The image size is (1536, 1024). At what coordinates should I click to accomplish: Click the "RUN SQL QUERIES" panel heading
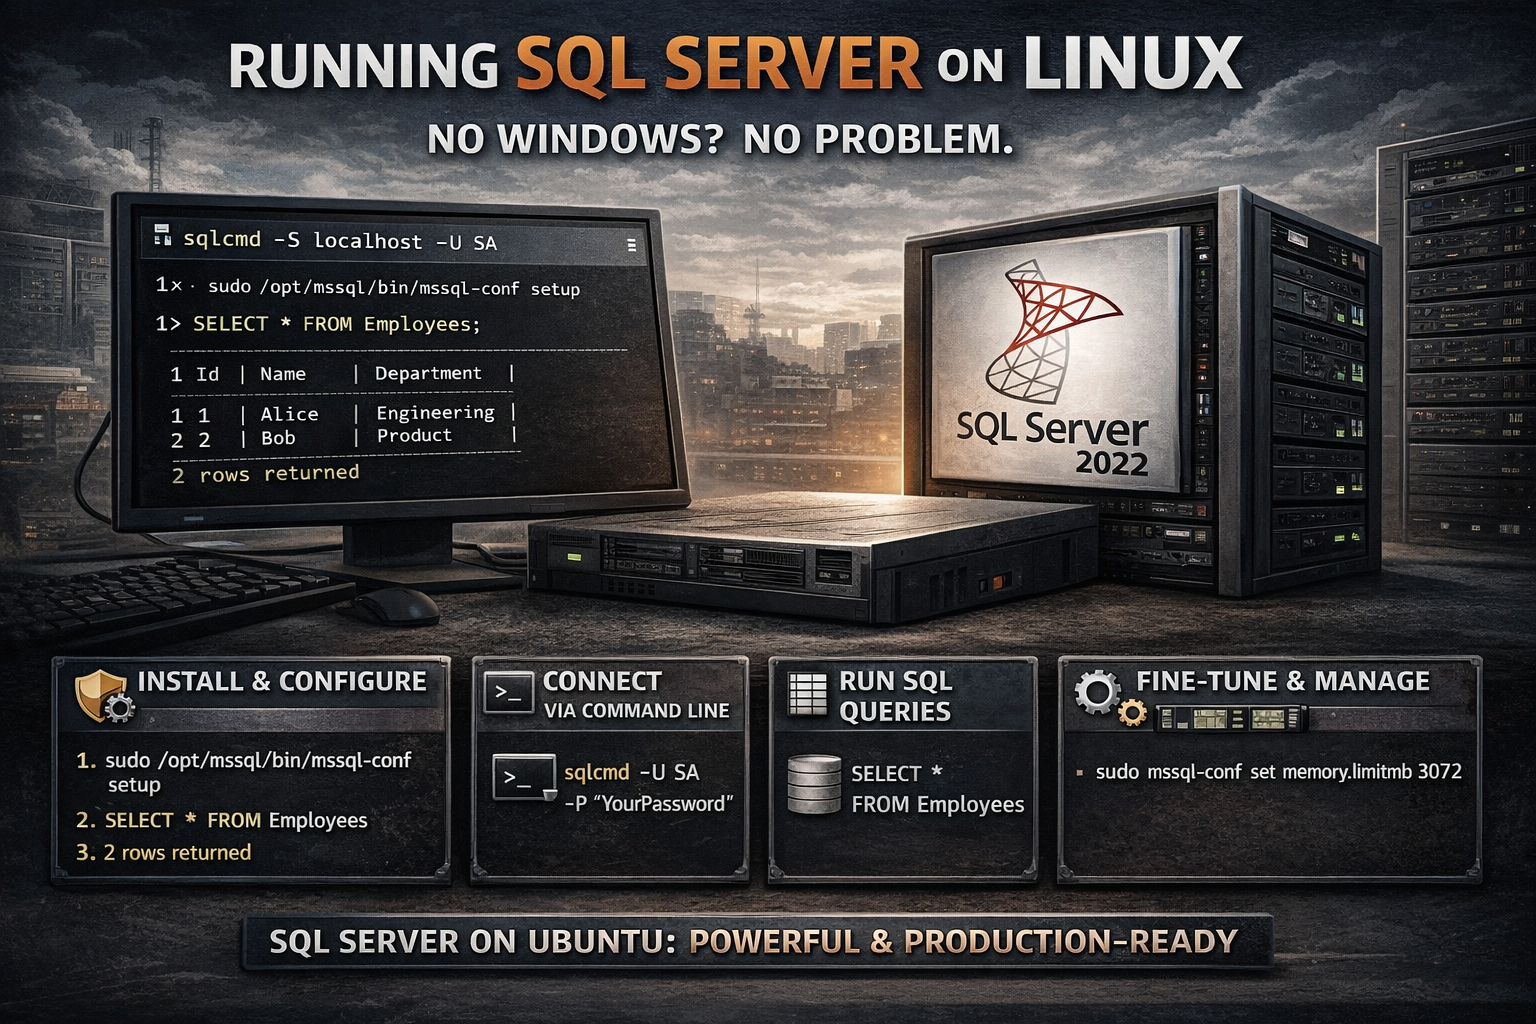[895, 696]
